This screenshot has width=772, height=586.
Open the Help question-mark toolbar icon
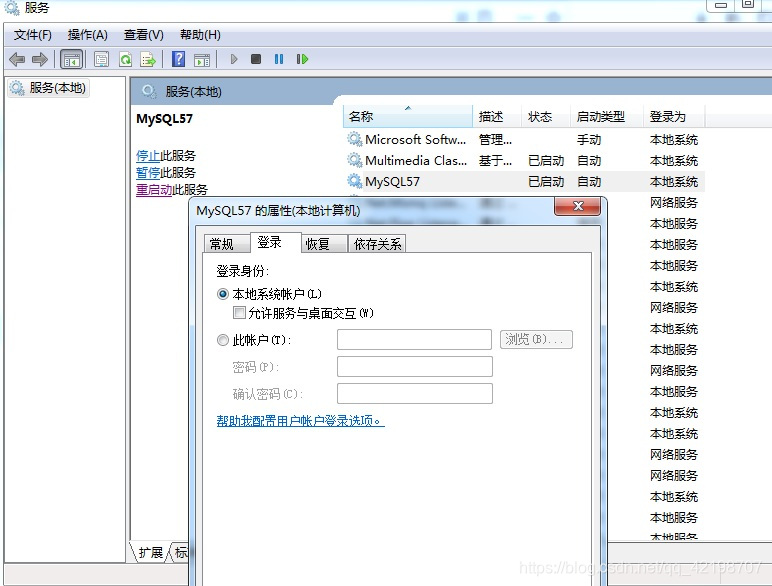pyautogui.click(x=178, y=59)
